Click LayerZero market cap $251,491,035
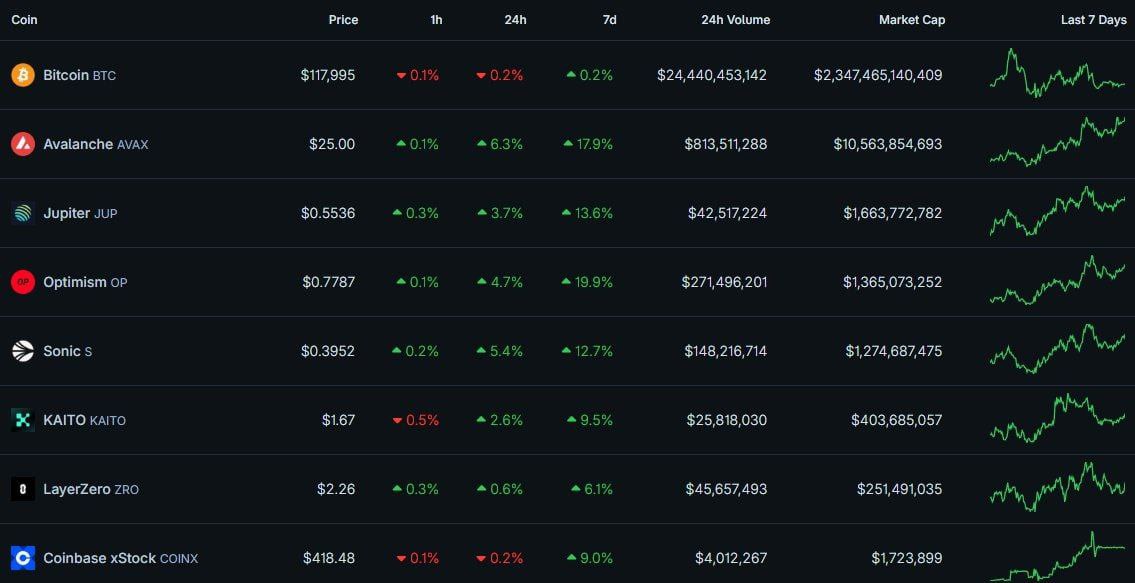This screenshot has width=1135, height=583. [900, 490]
